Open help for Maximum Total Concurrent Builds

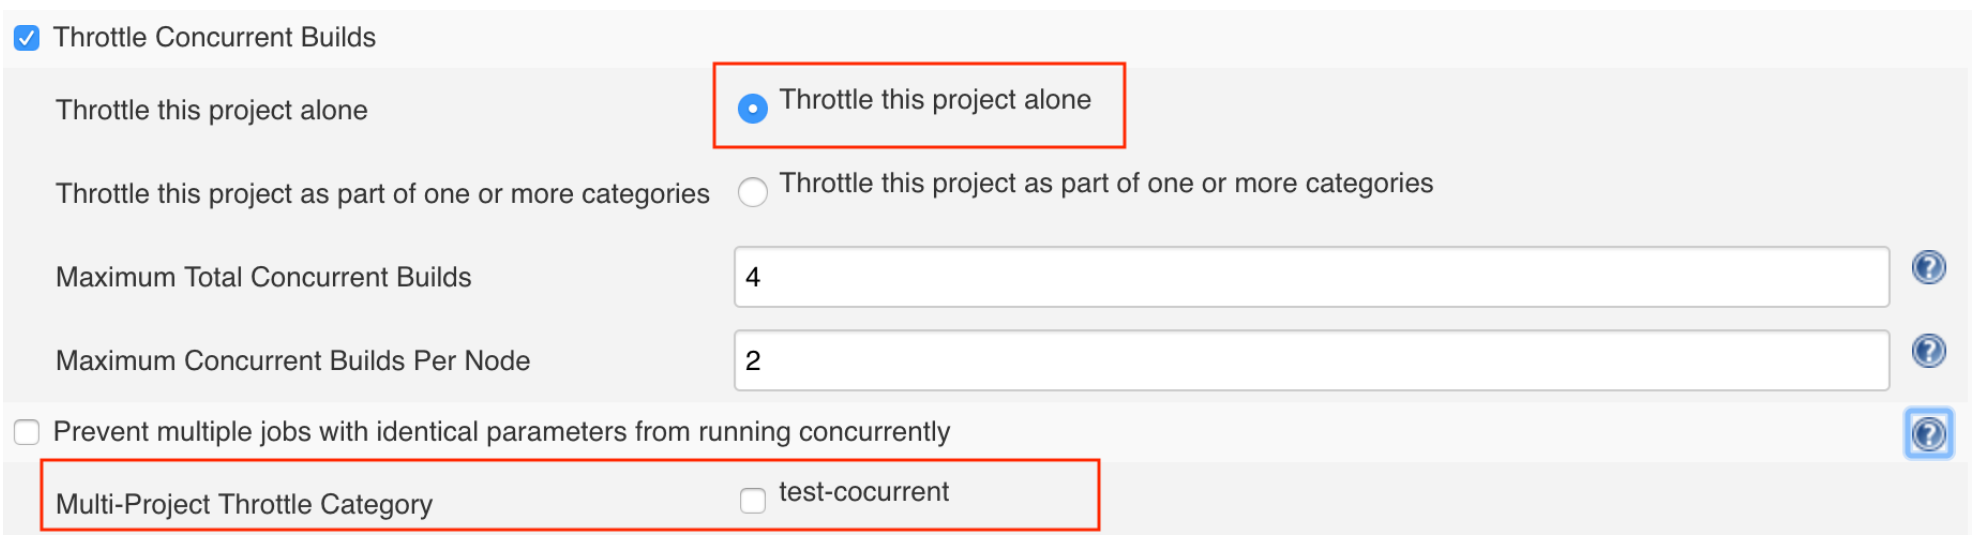[x=1928, y=268]
